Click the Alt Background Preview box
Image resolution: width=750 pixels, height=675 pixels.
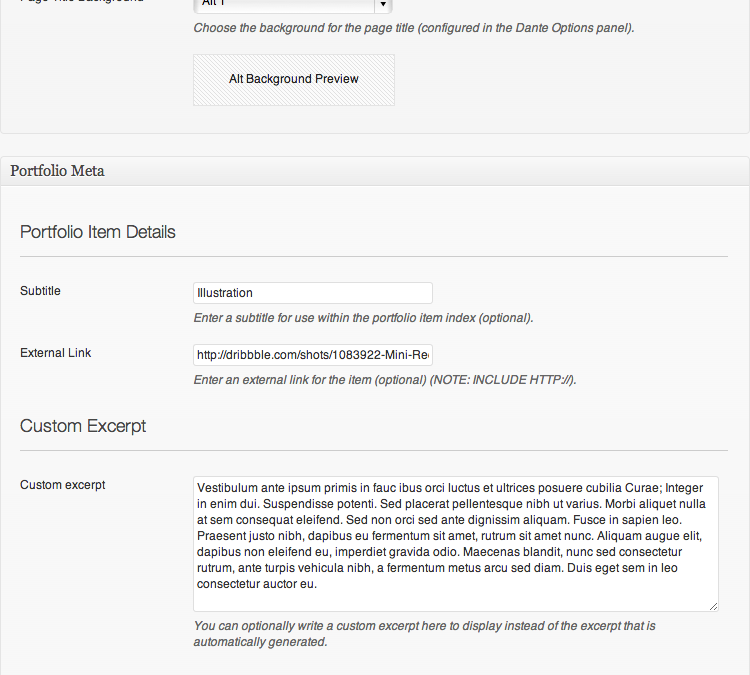tap(294, 80)
